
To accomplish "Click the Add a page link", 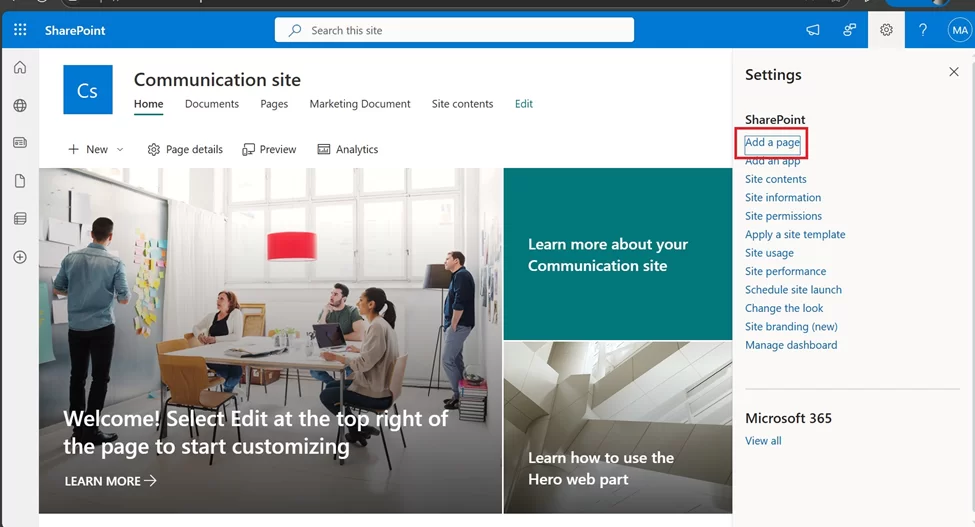I will coord(772,143).
